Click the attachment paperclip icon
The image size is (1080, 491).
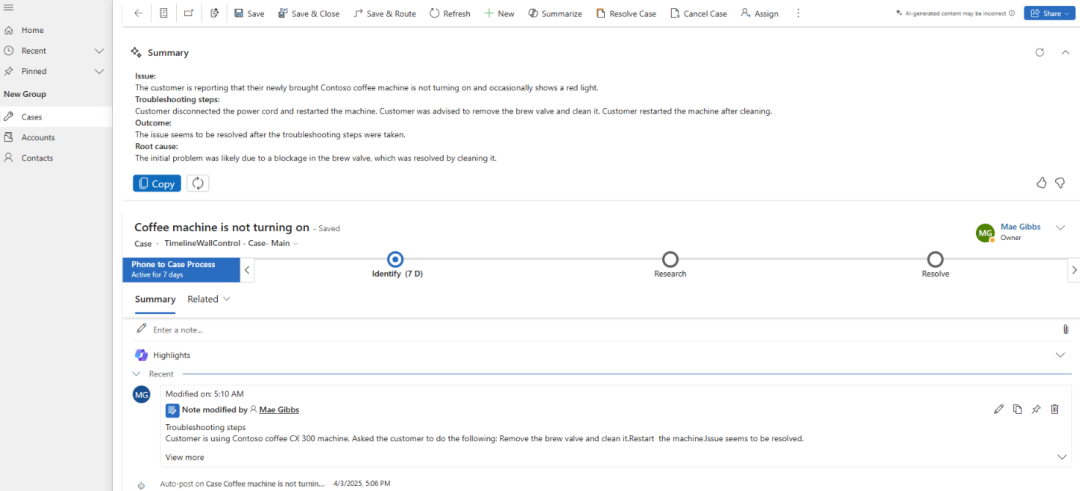1066,330
